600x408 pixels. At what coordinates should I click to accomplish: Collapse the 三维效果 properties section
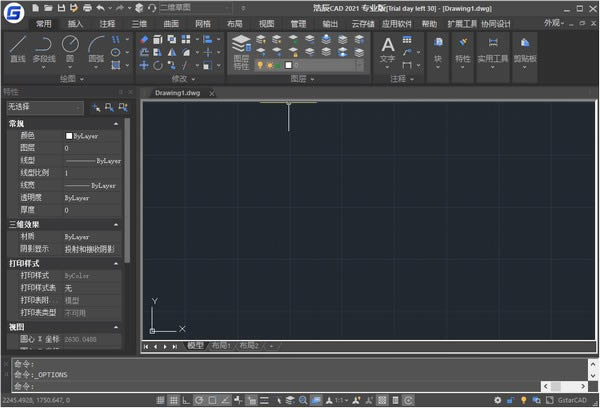point(116,224)
